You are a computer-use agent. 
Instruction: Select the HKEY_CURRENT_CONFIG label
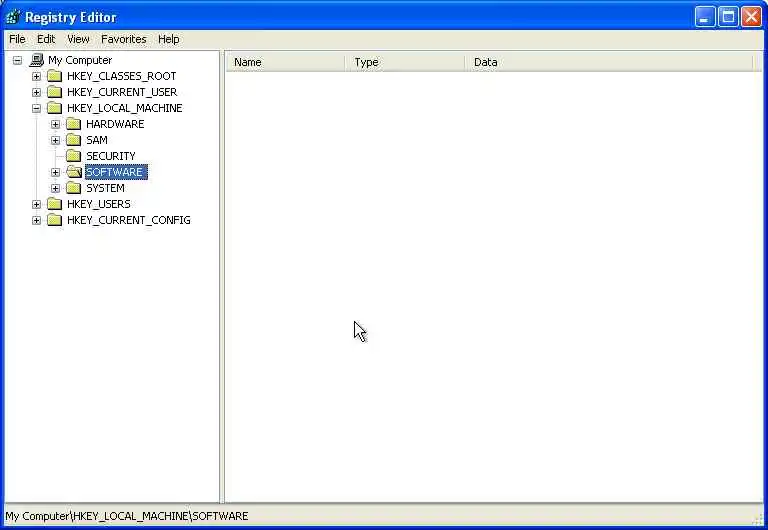pyautogui.click(x=129, y=220)
